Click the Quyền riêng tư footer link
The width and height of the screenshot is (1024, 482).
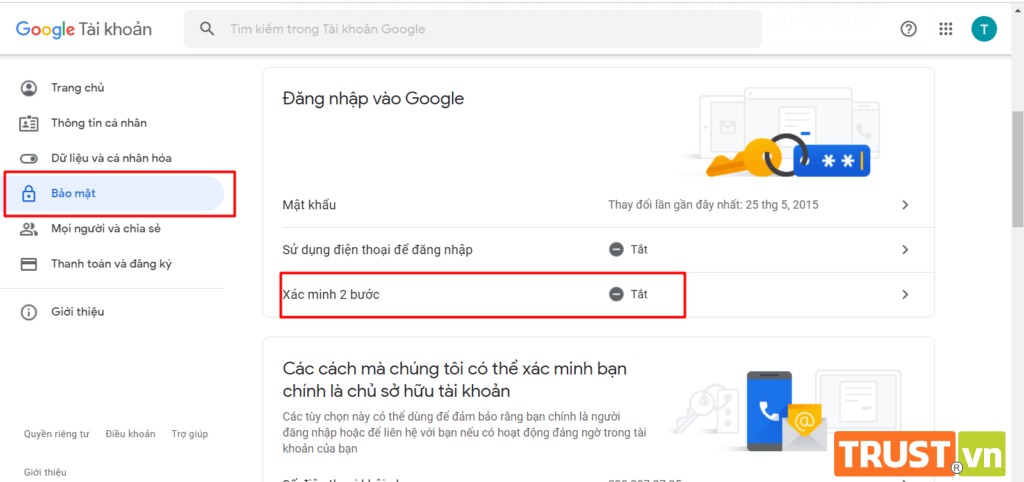coord(56,434)
